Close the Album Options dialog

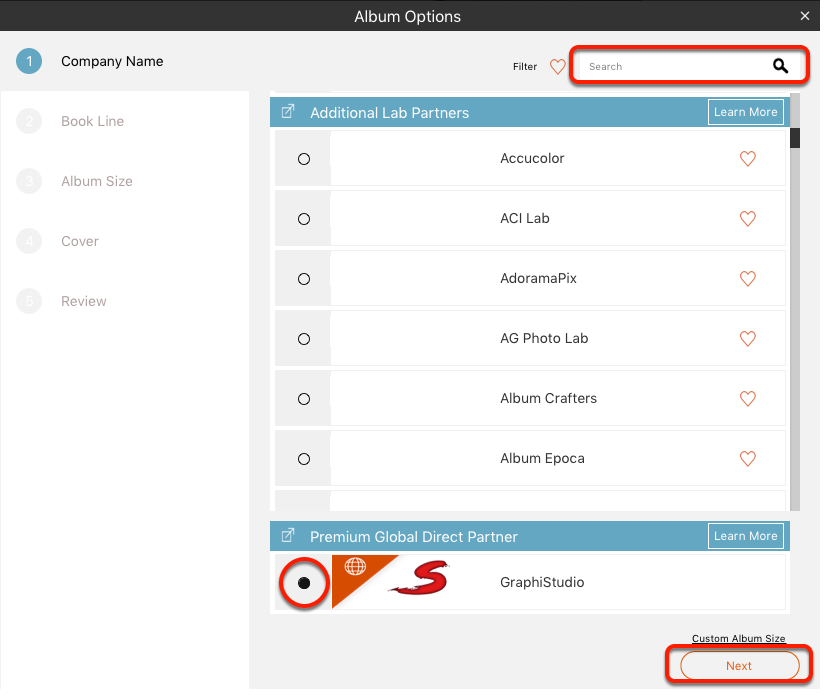[x=805, y=16]
